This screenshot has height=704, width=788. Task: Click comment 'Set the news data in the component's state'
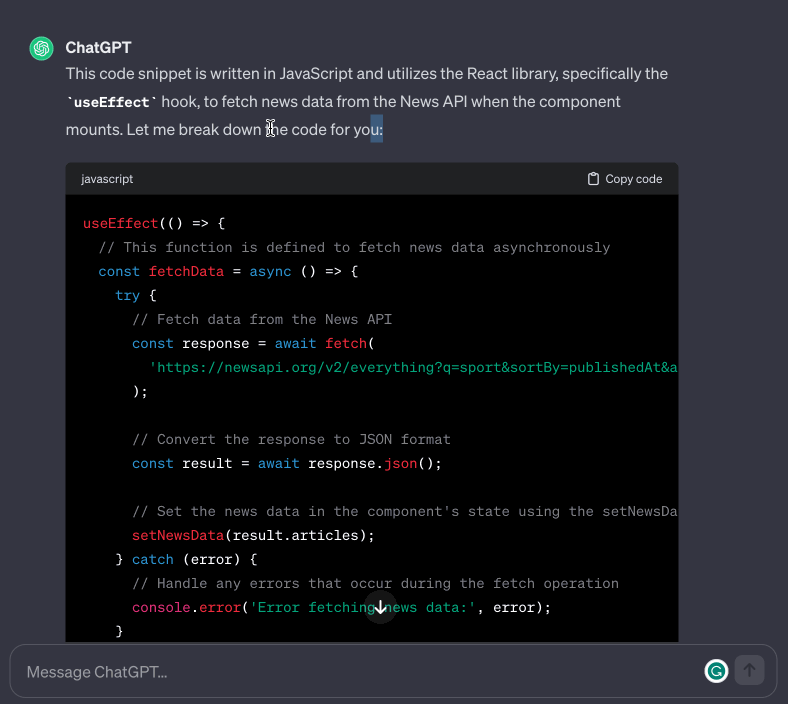tap(405, 512)
